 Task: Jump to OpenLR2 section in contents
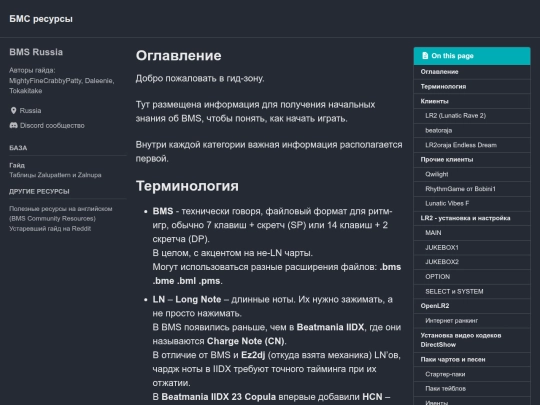pos(472,306)
